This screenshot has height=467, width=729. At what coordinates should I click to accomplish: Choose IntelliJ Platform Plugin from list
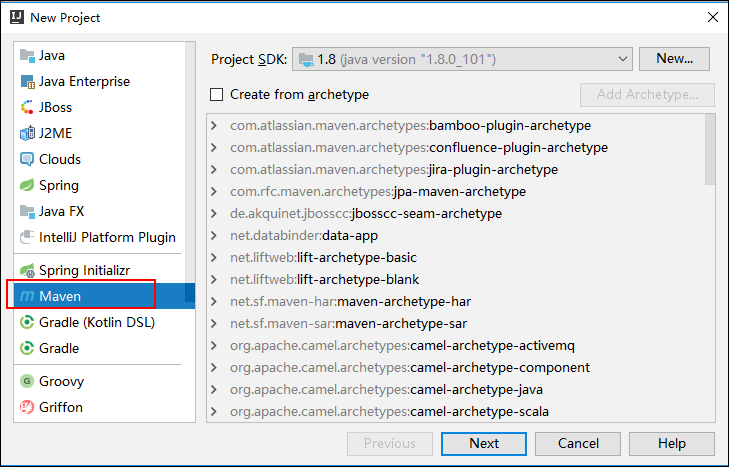point(107,238)
